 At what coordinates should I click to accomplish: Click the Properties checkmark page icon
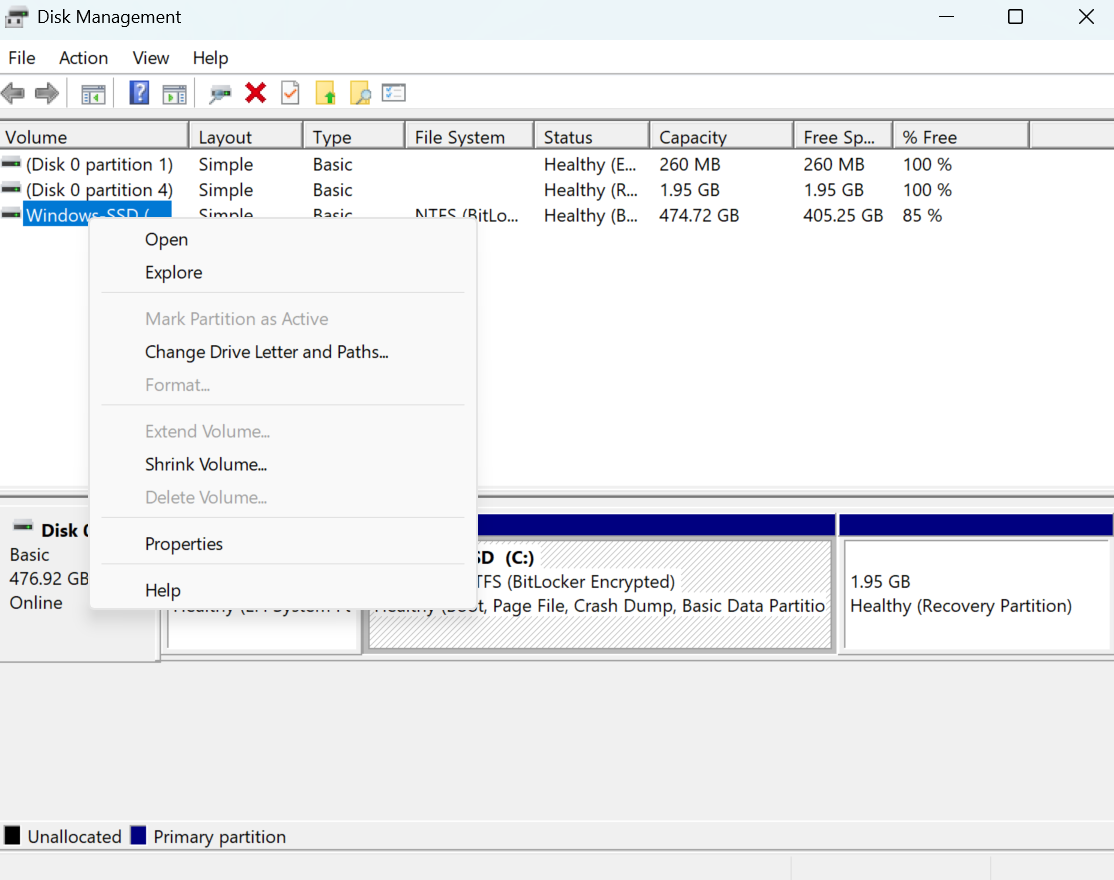[x=290, y=93]
